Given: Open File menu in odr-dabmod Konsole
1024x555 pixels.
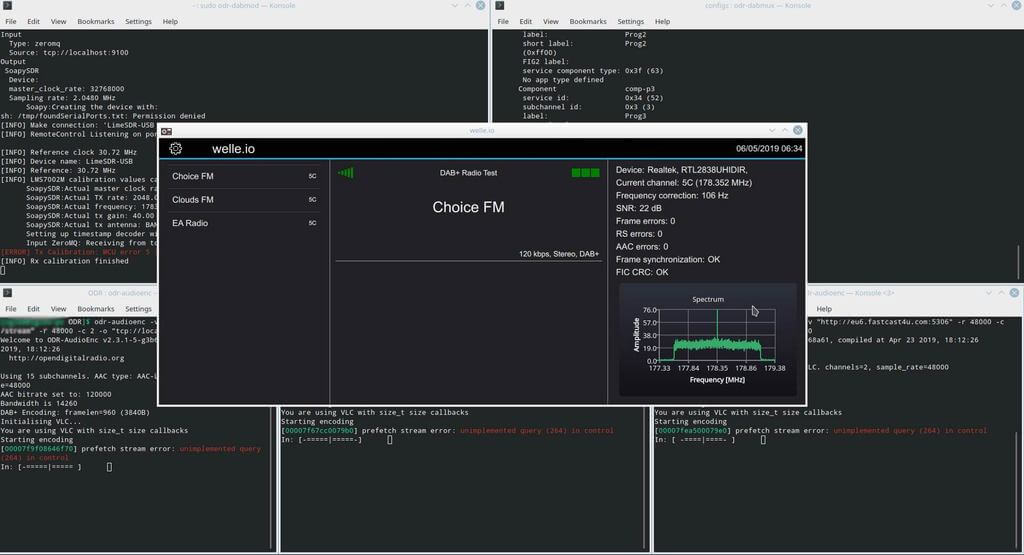Looking at the screenshot, I should 11,21.
